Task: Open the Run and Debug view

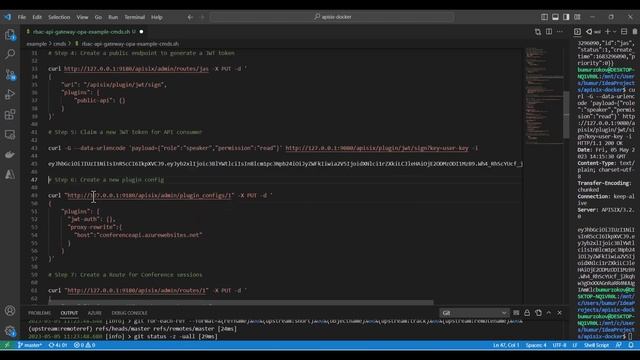Action: coord(10,94)
